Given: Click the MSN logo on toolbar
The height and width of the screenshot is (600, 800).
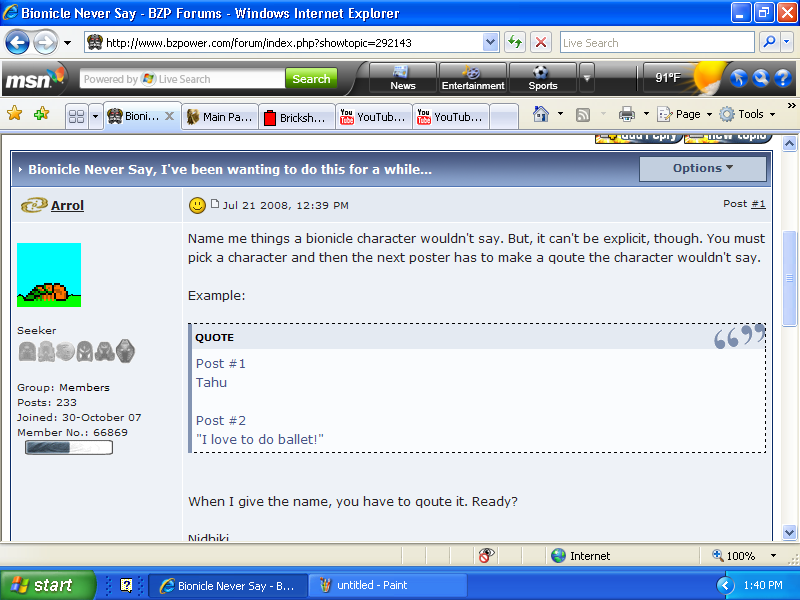Looking at the screenshot, I should point(35,79).
